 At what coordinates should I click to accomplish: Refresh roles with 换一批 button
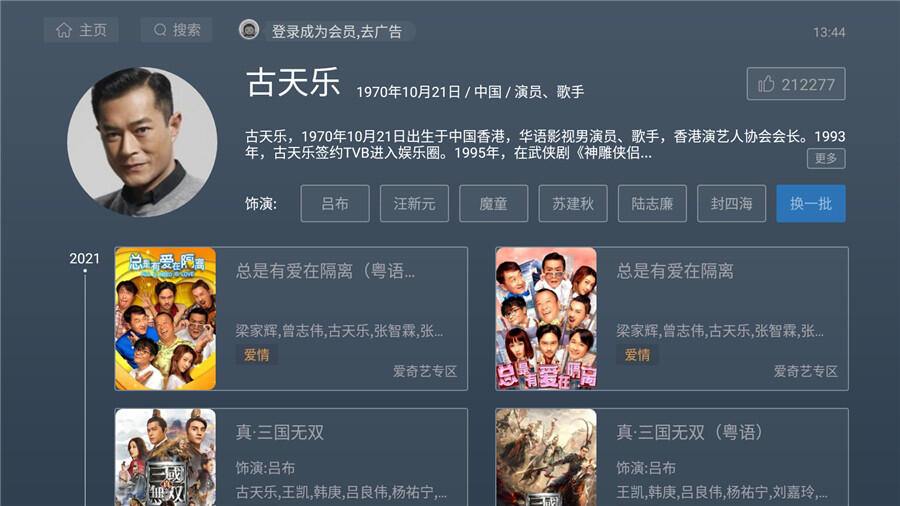coord(810,204)
